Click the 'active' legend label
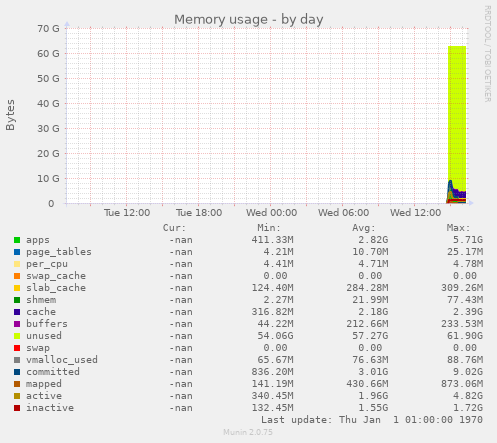Screen dimensions: 497x443 tap(44, 396)
